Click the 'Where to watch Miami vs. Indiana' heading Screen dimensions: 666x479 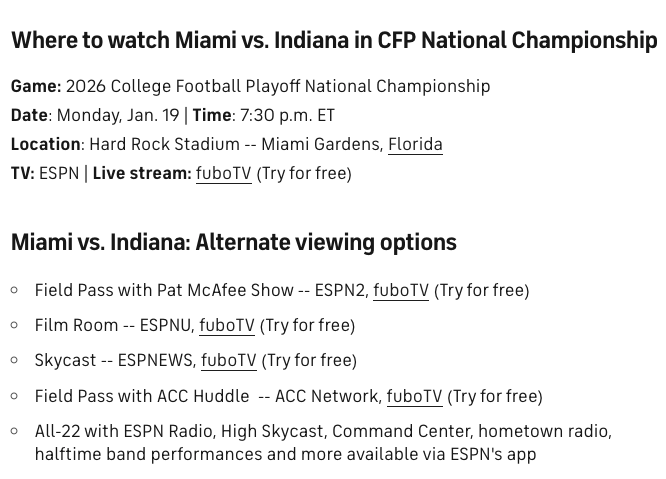(334, 40)
